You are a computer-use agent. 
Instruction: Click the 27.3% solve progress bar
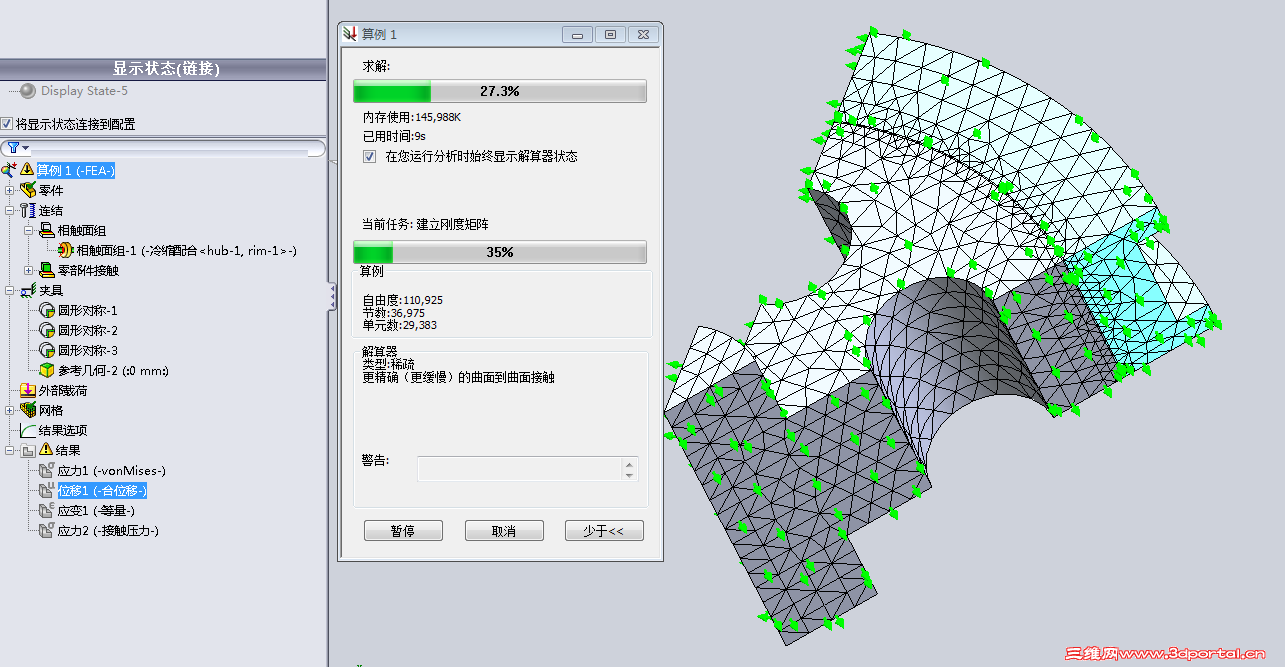click(x=500, y=91)
